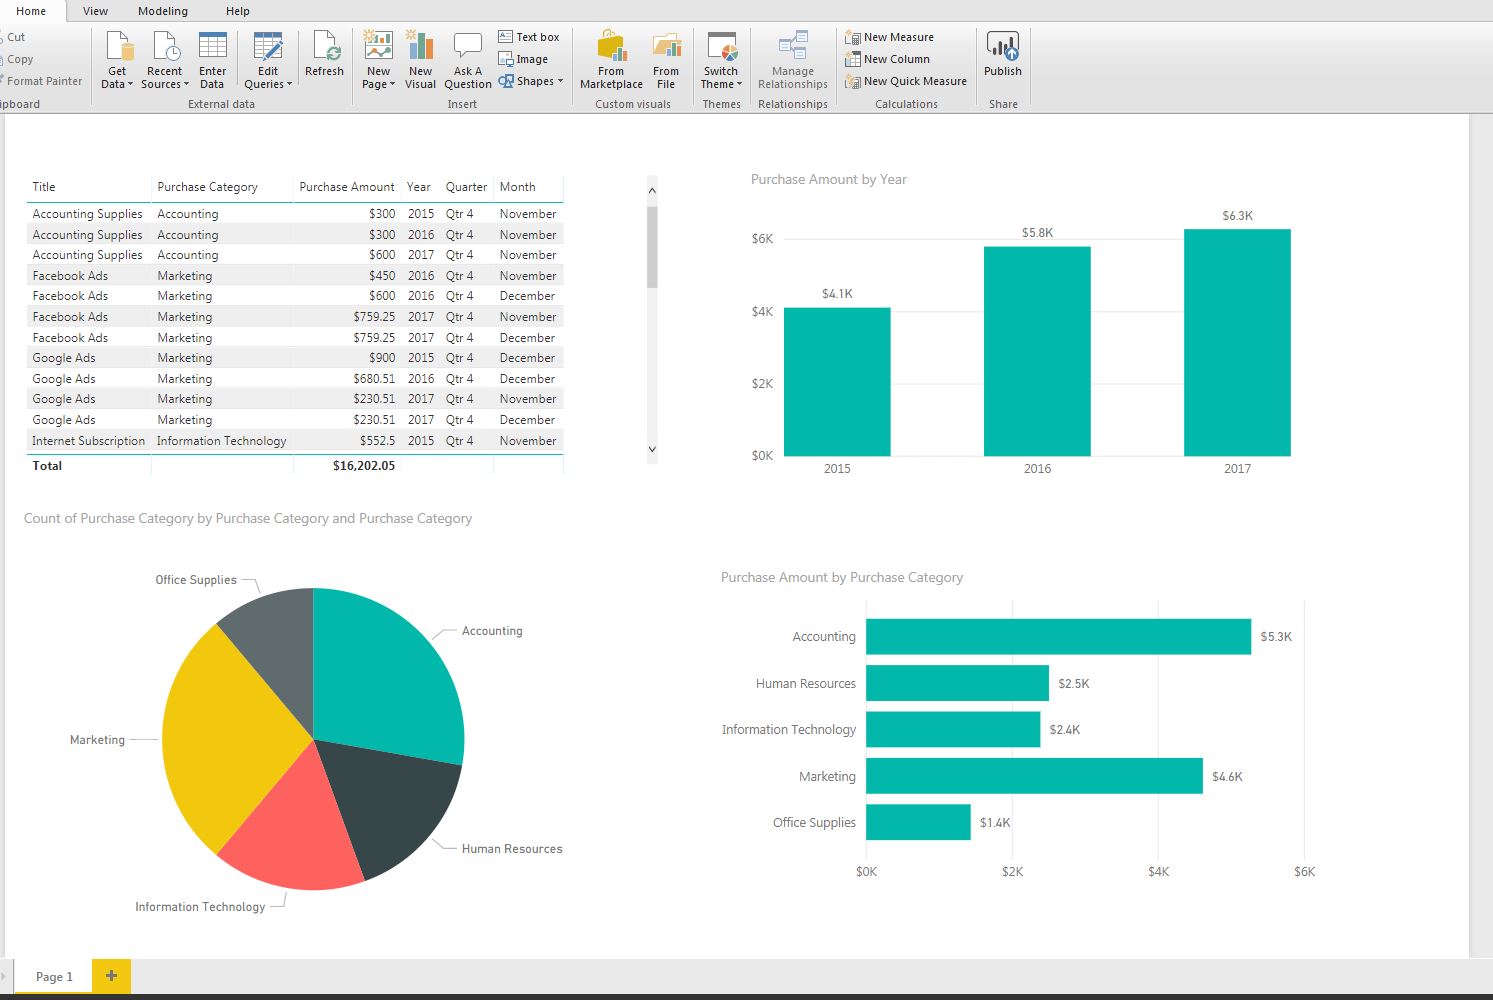The width and height of the screenshot is (1493, 1000).
Task: Open the View ribbon tab
Action: 95,11
